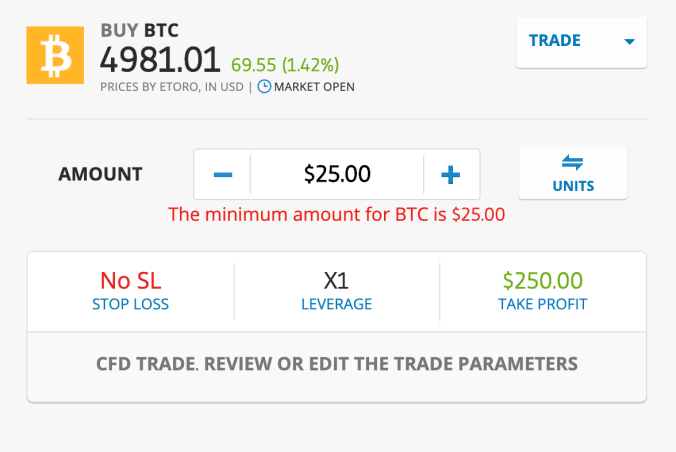Click the MARKET OPEN status text
This screenshot has width=676, height=452.
[314, 87]
